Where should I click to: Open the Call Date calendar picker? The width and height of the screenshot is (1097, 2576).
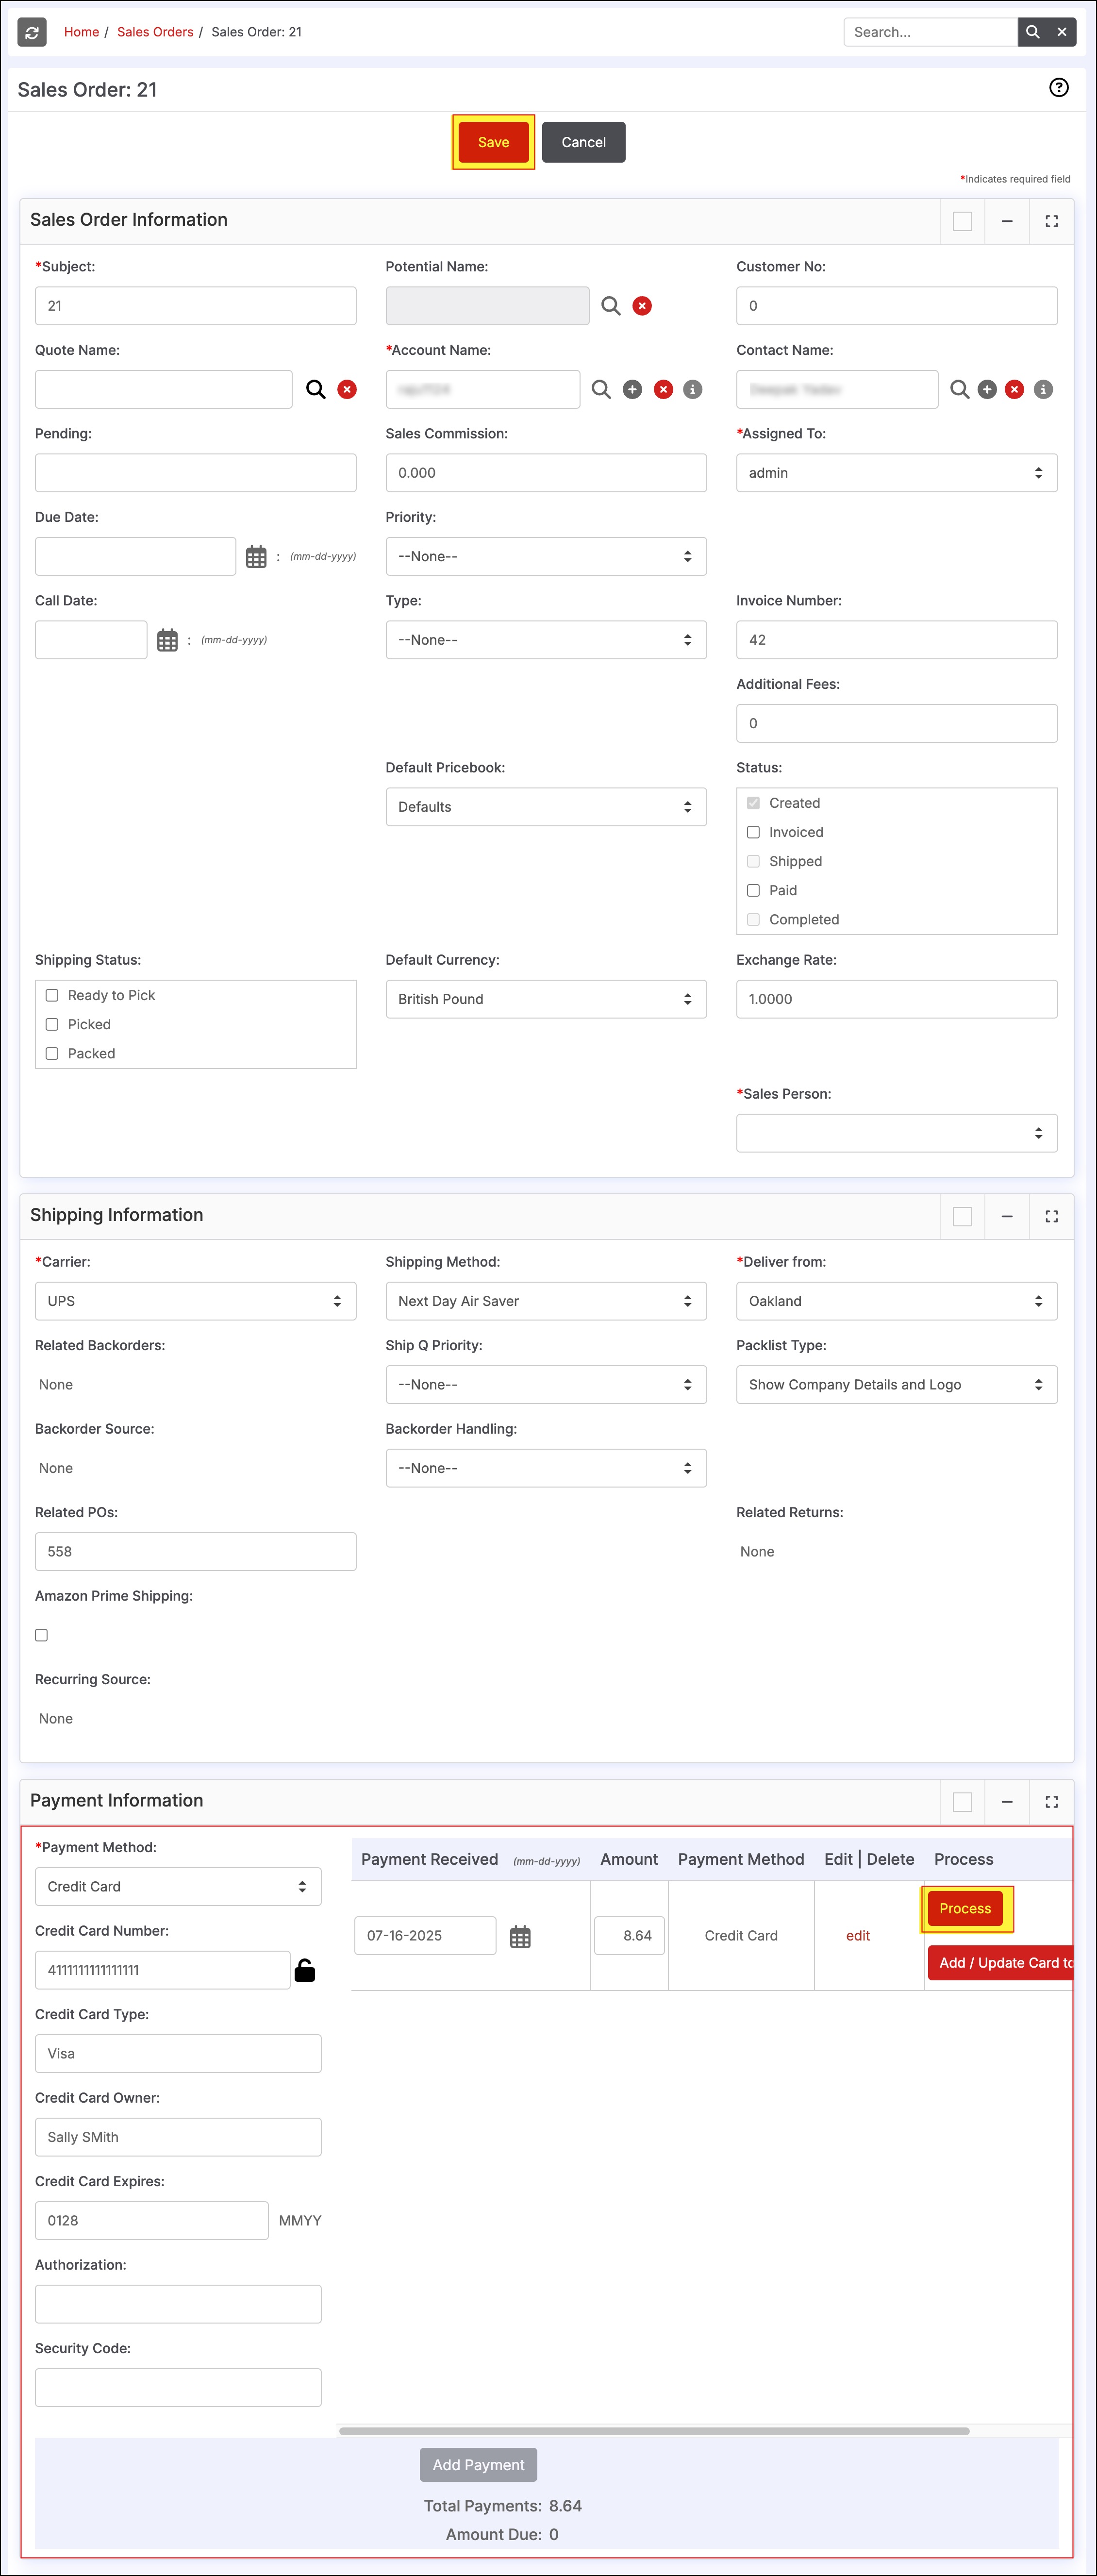[167, 640]
